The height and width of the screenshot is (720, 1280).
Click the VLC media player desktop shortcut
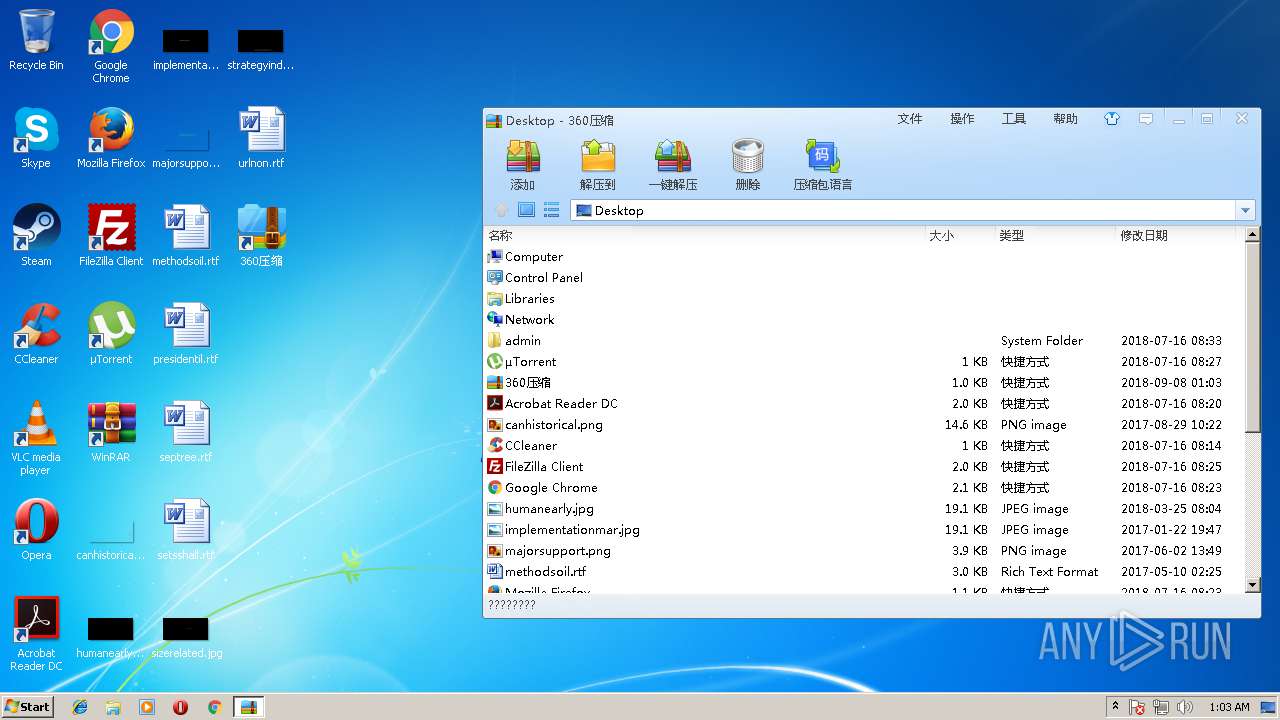pyautogui.click(x=36, y=438)
